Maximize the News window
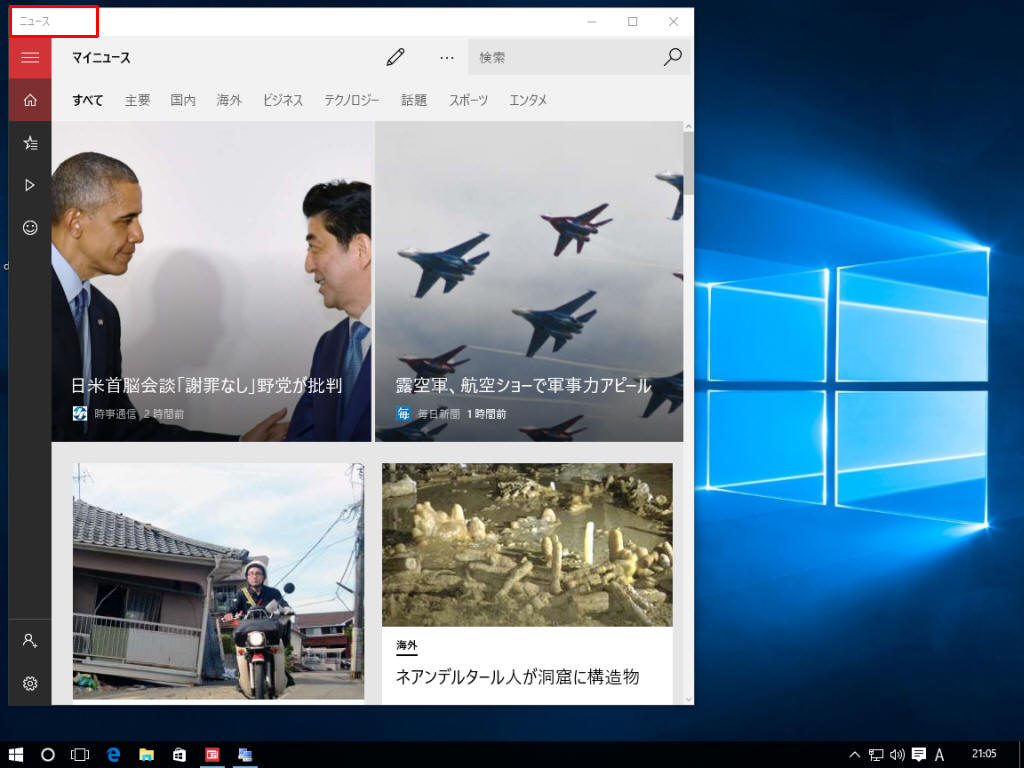1024x768 pixels. (x=632, y=22)
